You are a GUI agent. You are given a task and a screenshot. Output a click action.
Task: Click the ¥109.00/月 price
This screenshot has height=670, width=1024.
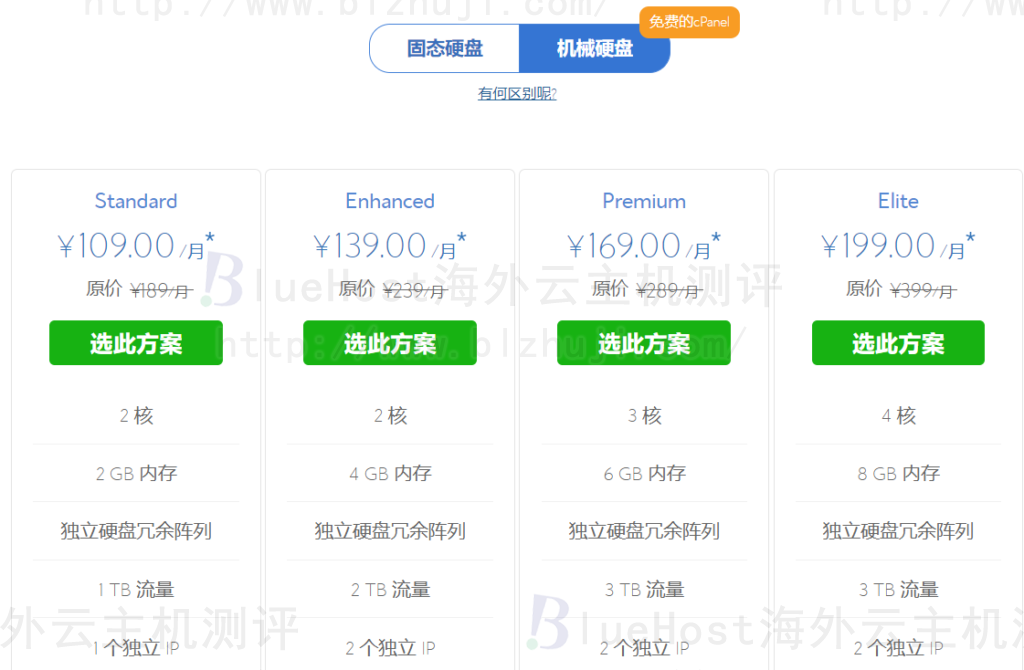[136, 246]
